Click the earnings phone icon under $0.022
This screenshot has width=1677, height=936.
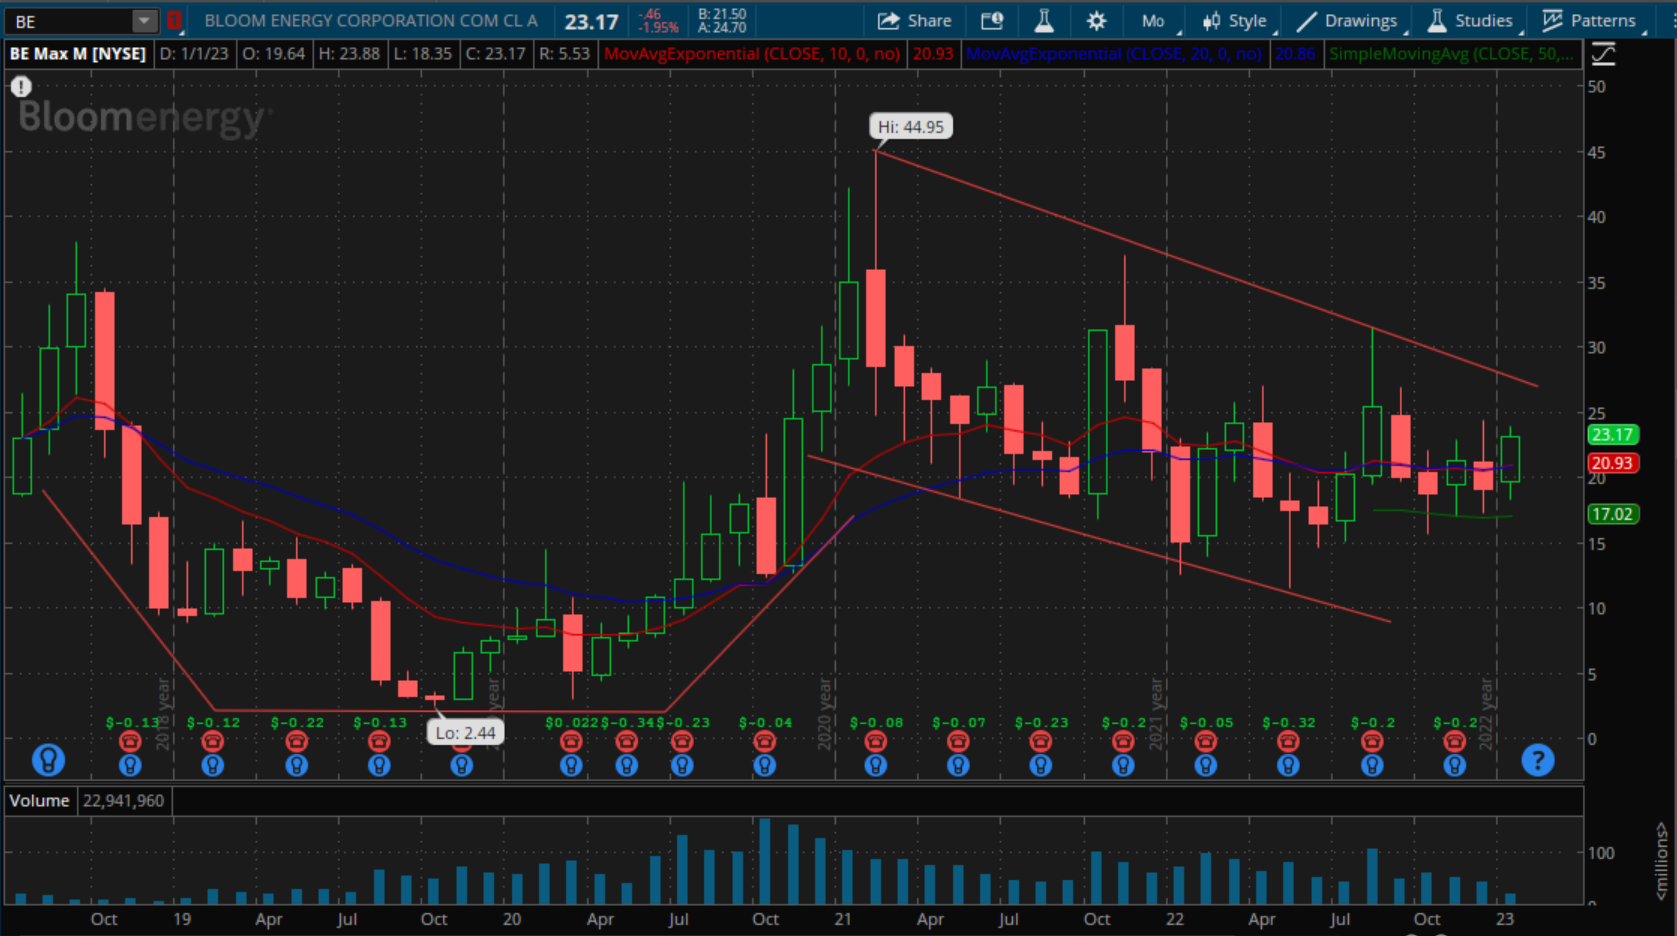pyautogui.click(x=571, y=741)
